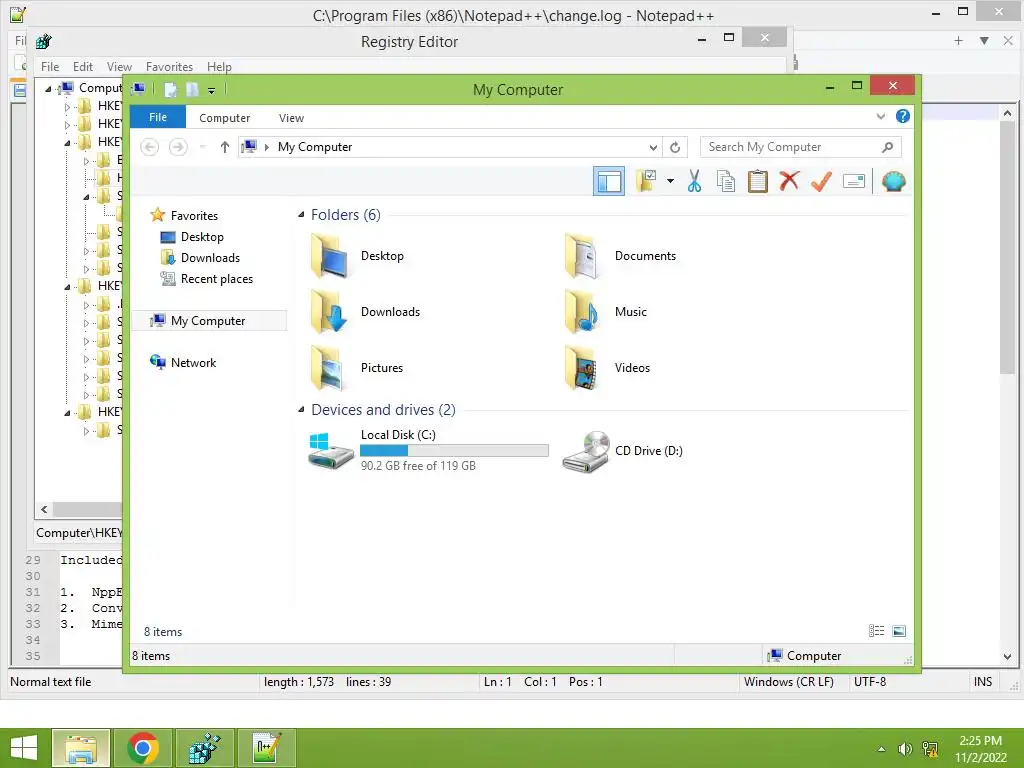
Task: Click the Cut scissors icon
Action: [x=694, y=181]
